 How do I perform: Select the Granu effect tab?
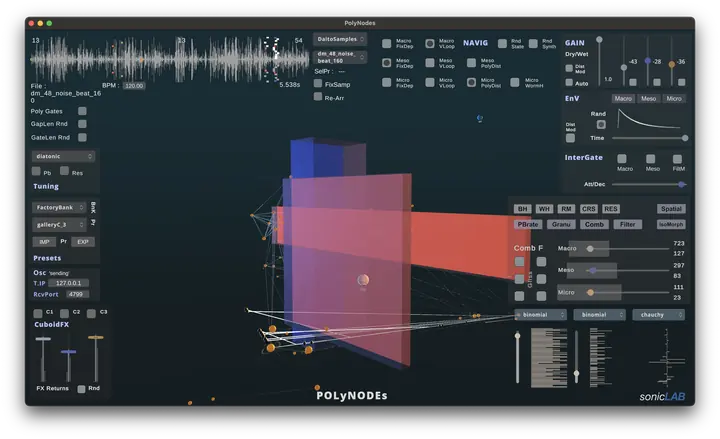click(x=561, y=225)
